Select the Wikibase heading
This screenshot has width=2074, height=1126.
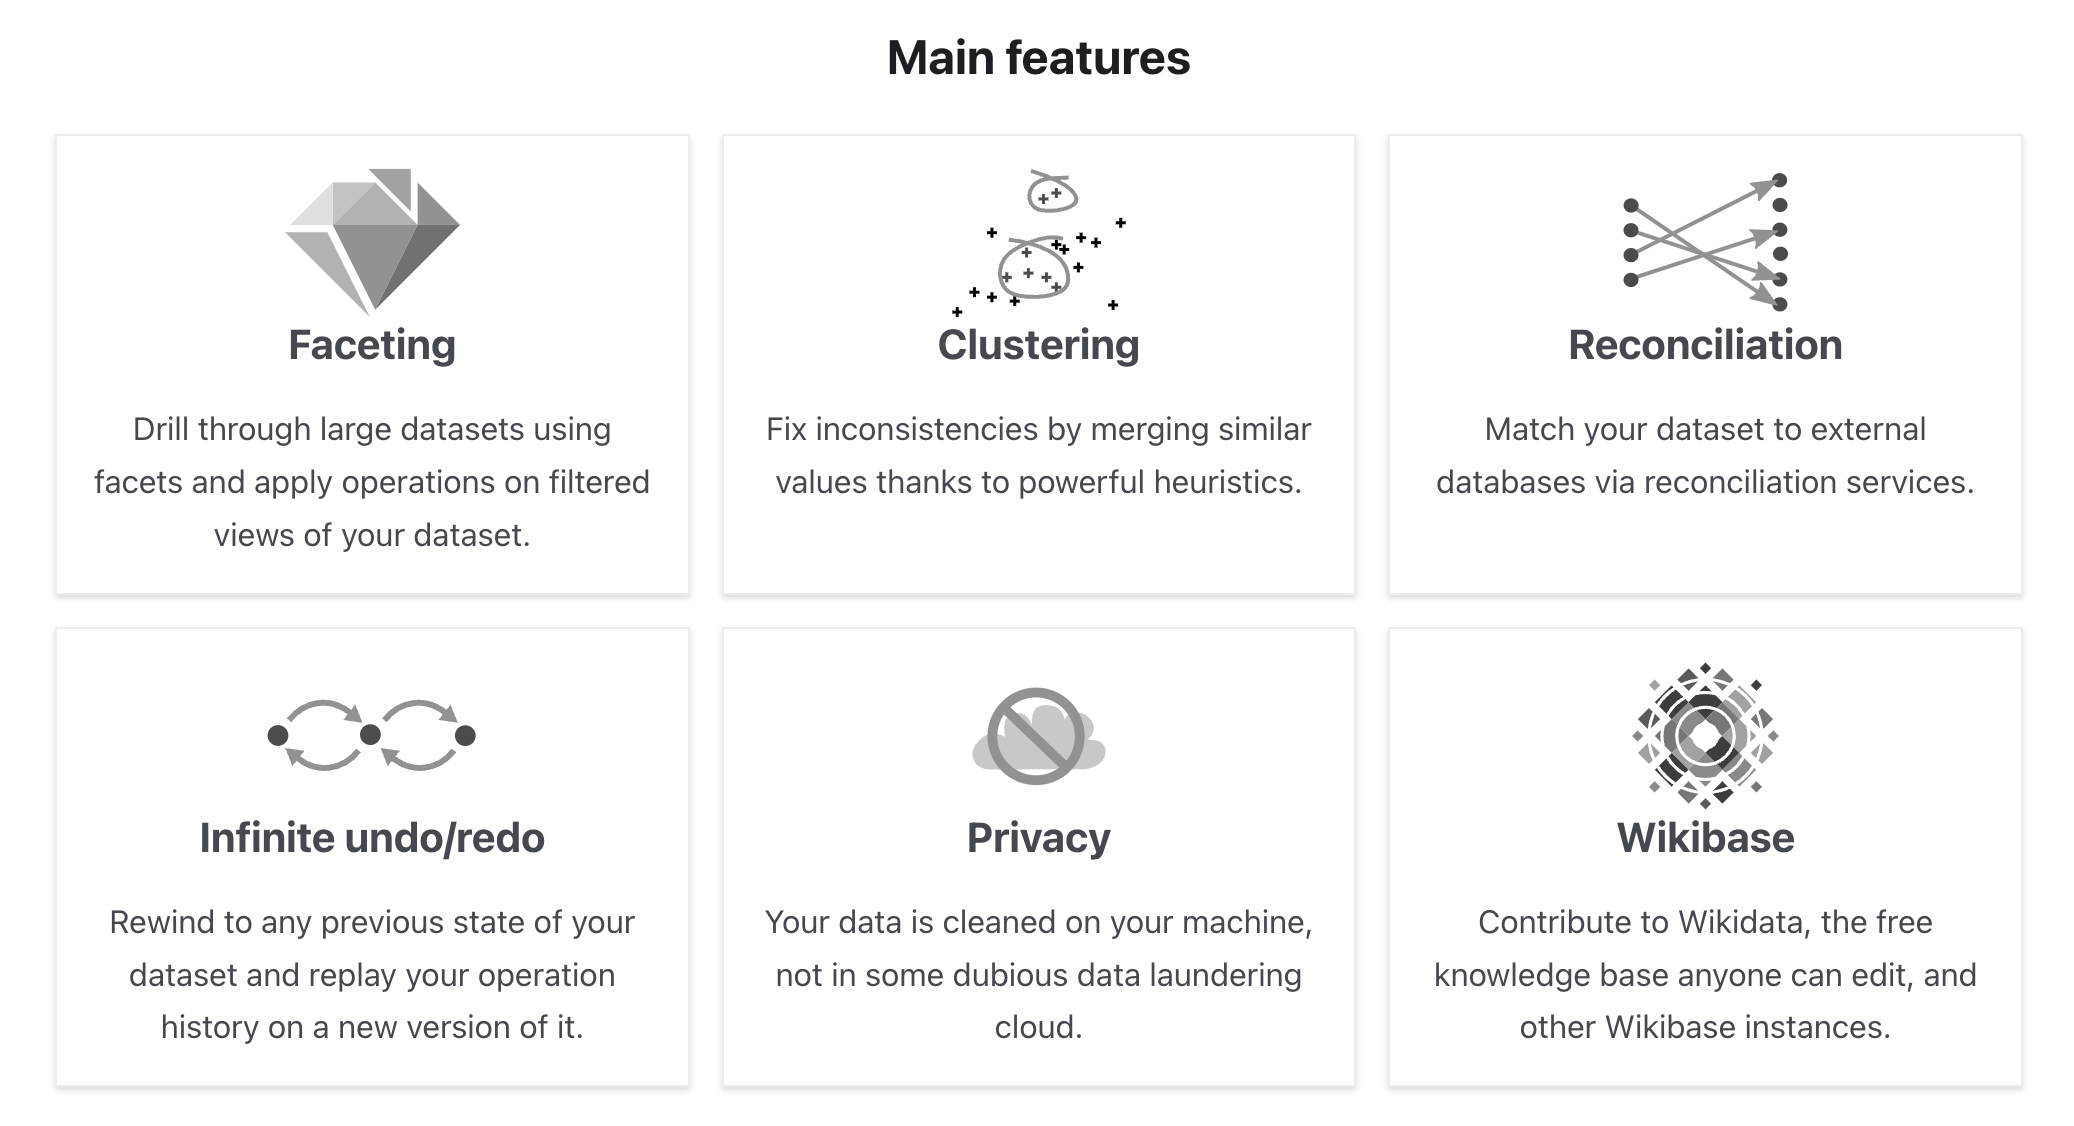[1705, 838]
